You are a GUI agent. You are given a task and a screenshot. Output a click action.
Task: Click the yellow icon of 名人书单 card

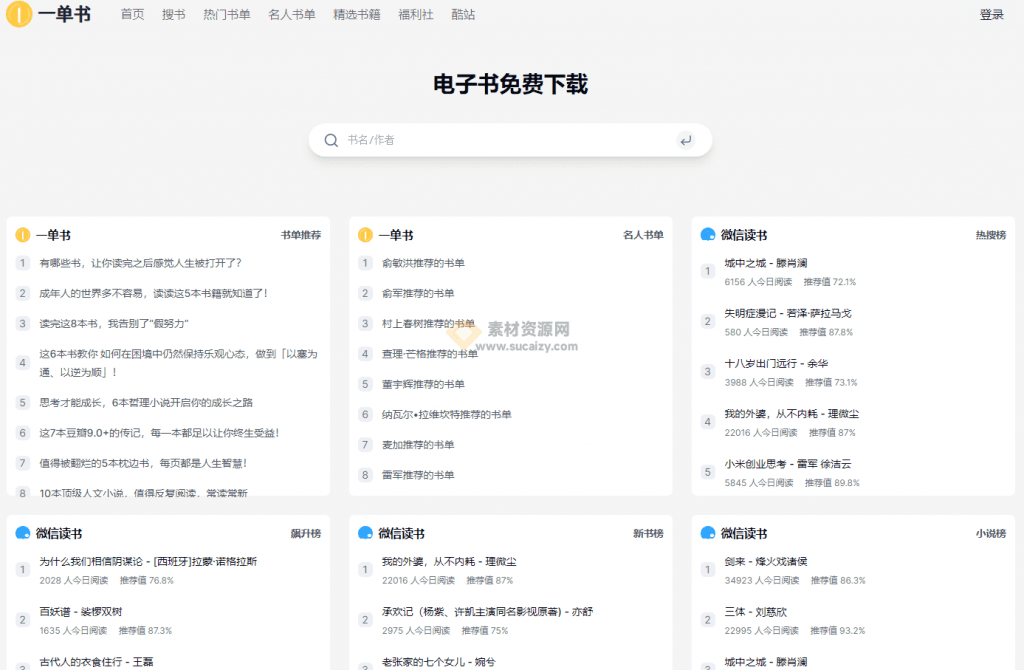pos(365,235)
